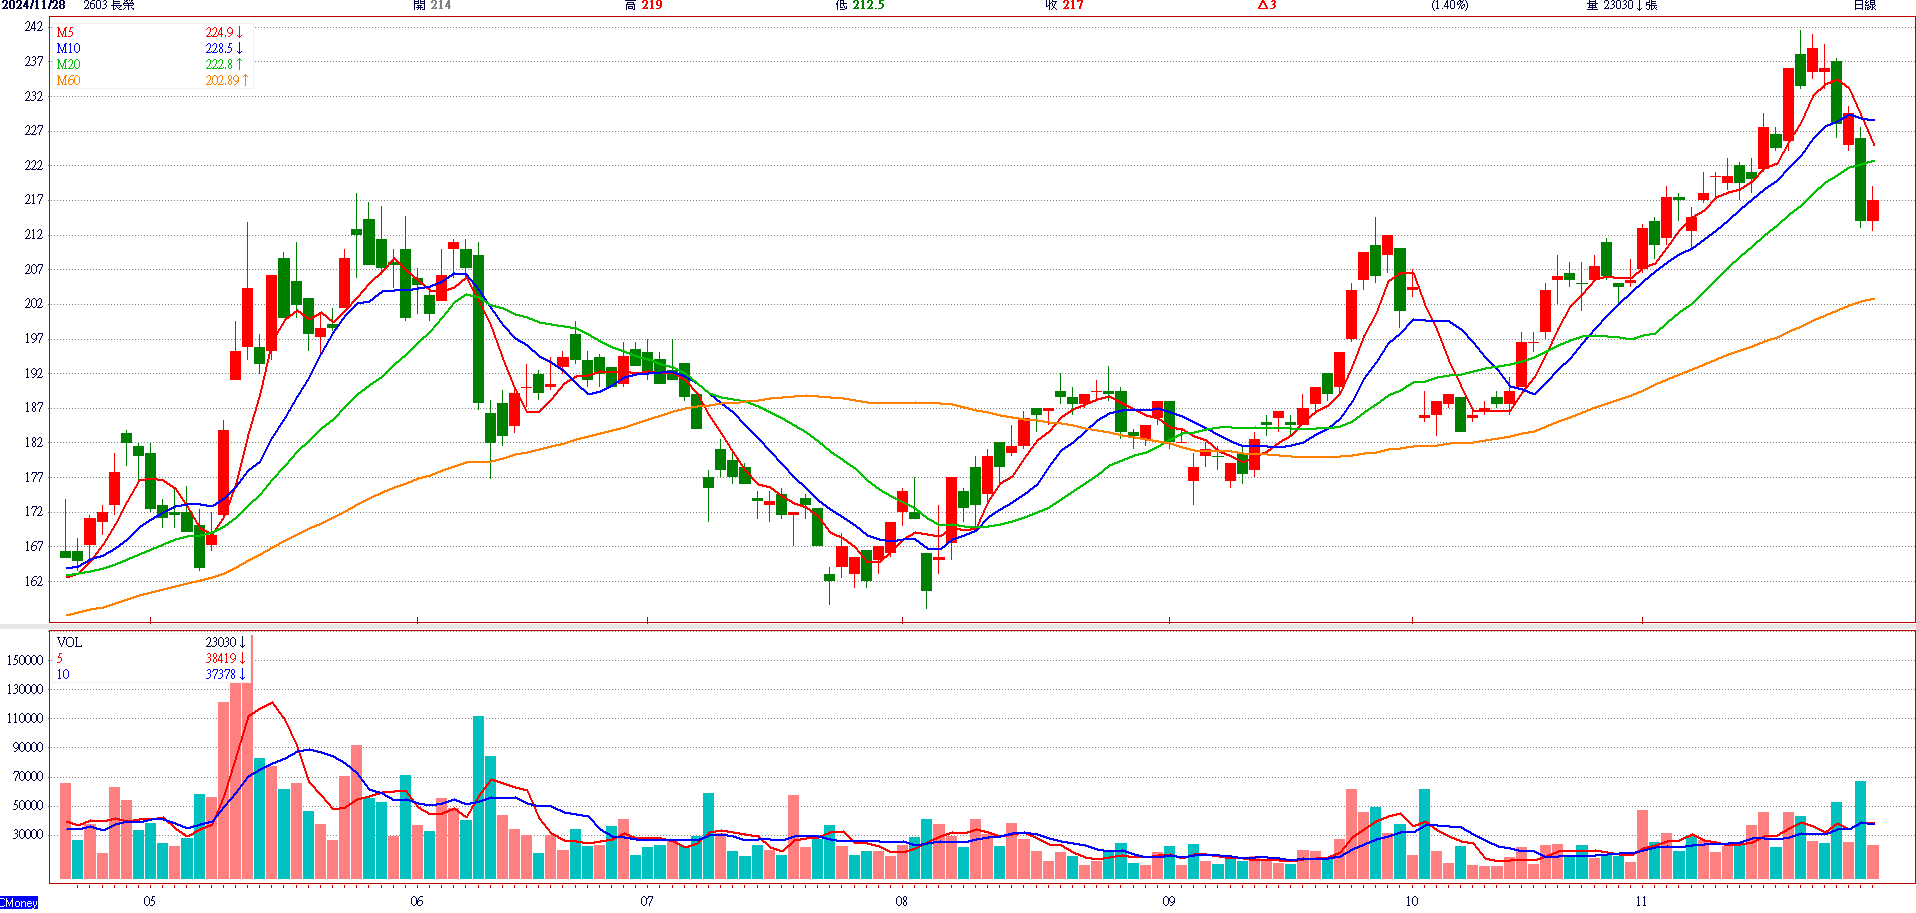Click the 30000 volume axis label
This screenshot has width=1916, height=913.
coord(28,835)
